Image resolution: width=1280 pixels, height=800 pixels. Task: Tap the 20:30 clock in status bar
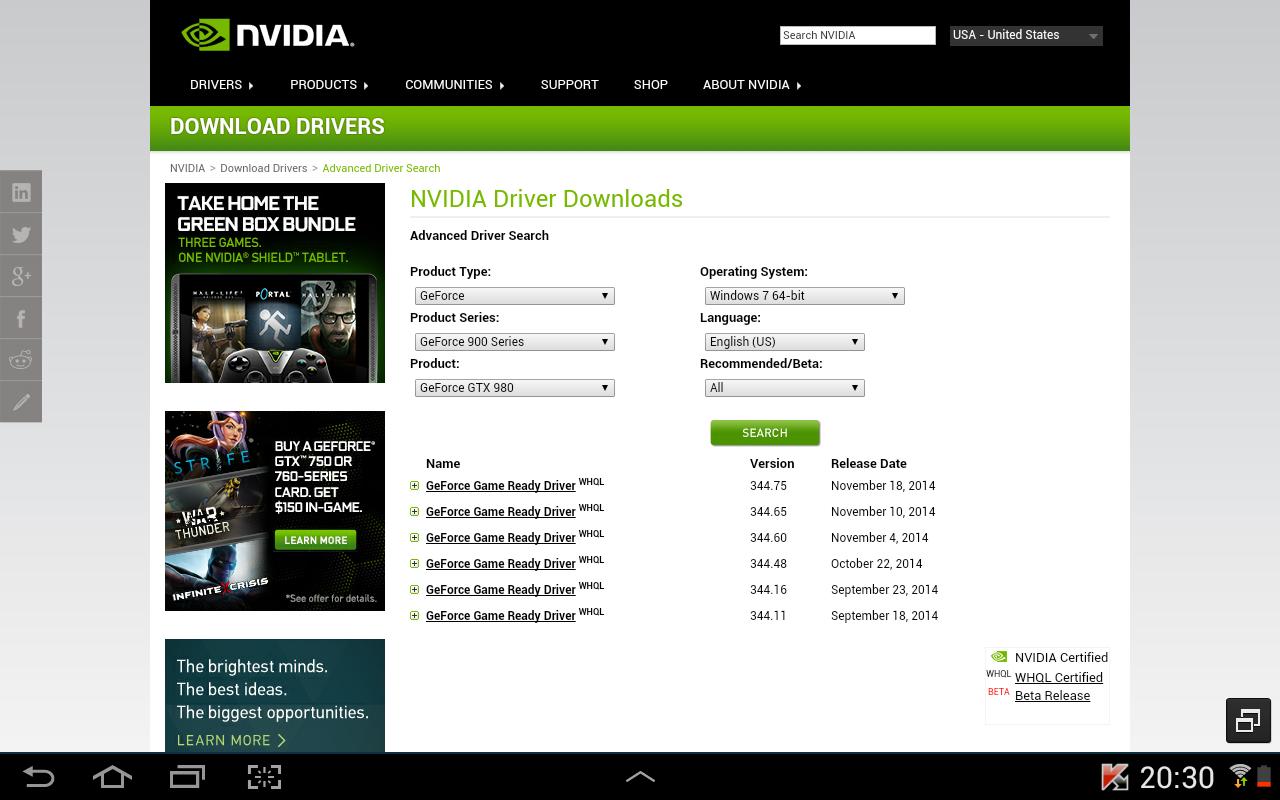click(x=1177, y=777)
